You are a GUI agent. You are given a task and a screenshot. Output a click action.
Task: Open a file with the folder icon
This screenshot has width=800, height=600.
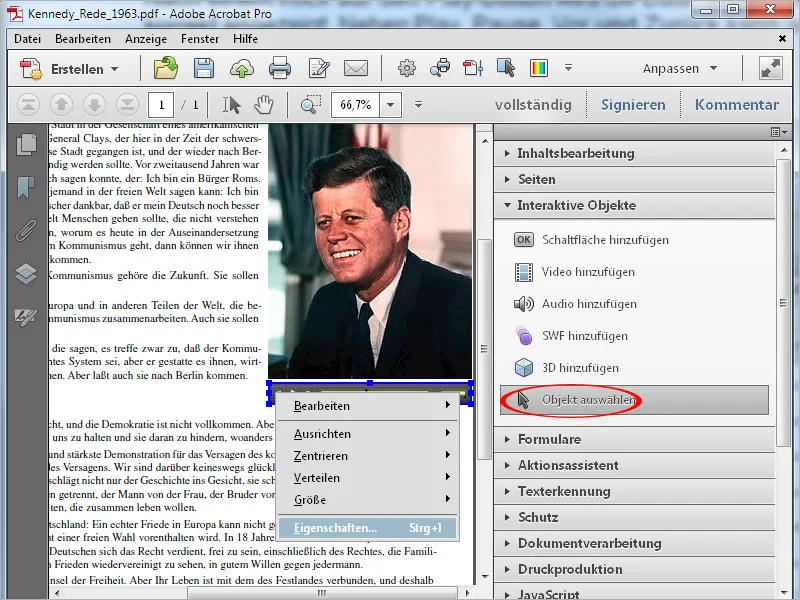[x=166, y=68]
